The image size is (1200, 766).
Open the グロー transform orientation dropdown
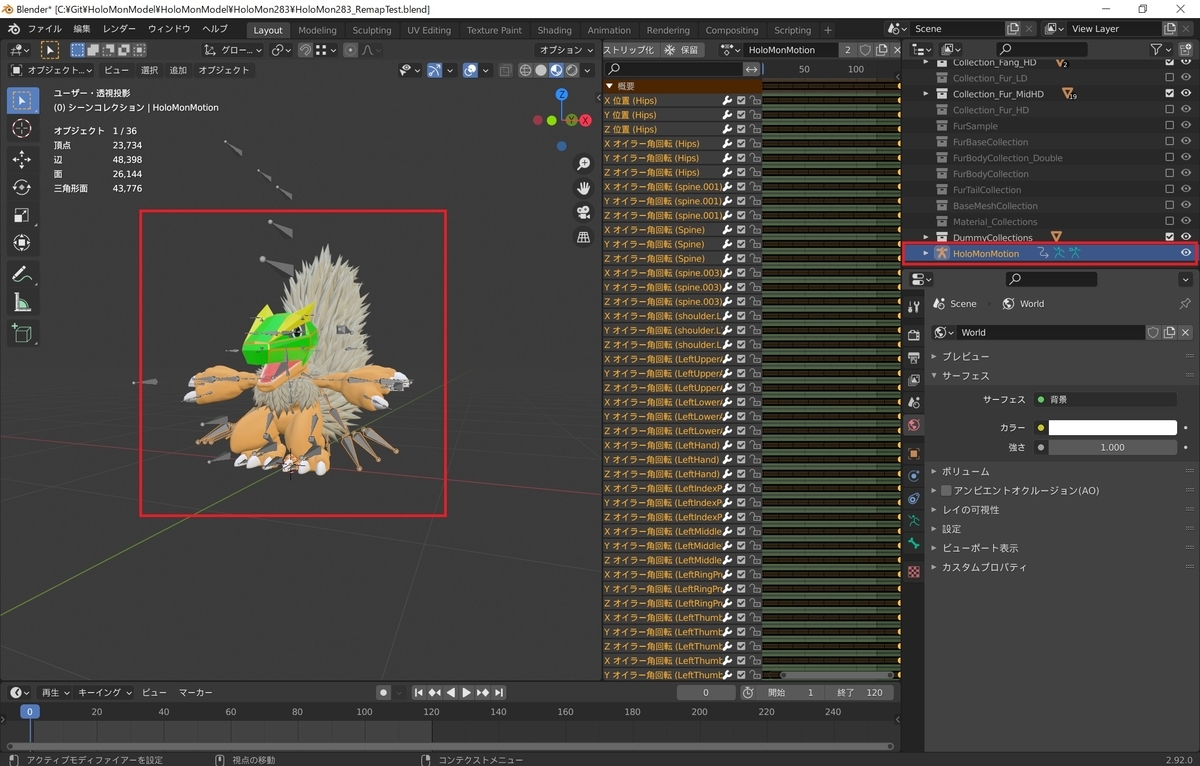pyautogui.click(x=233, y=50)
